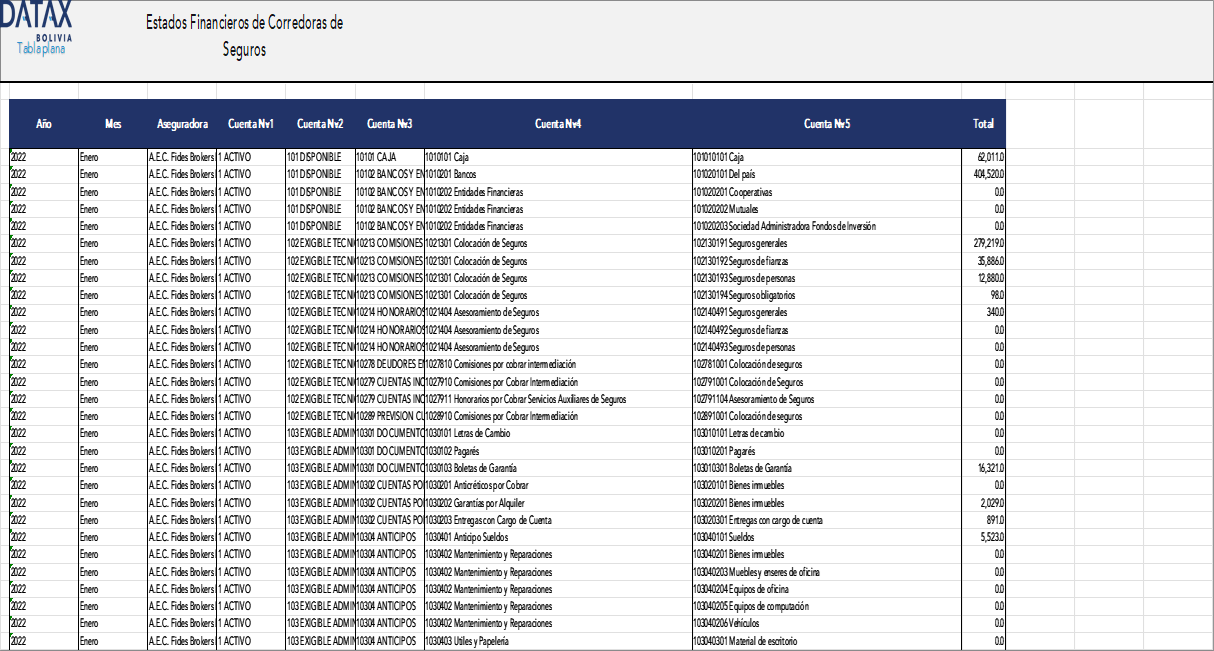Click the 102130192 Seguros de fianzas cell

pos(827,261)
